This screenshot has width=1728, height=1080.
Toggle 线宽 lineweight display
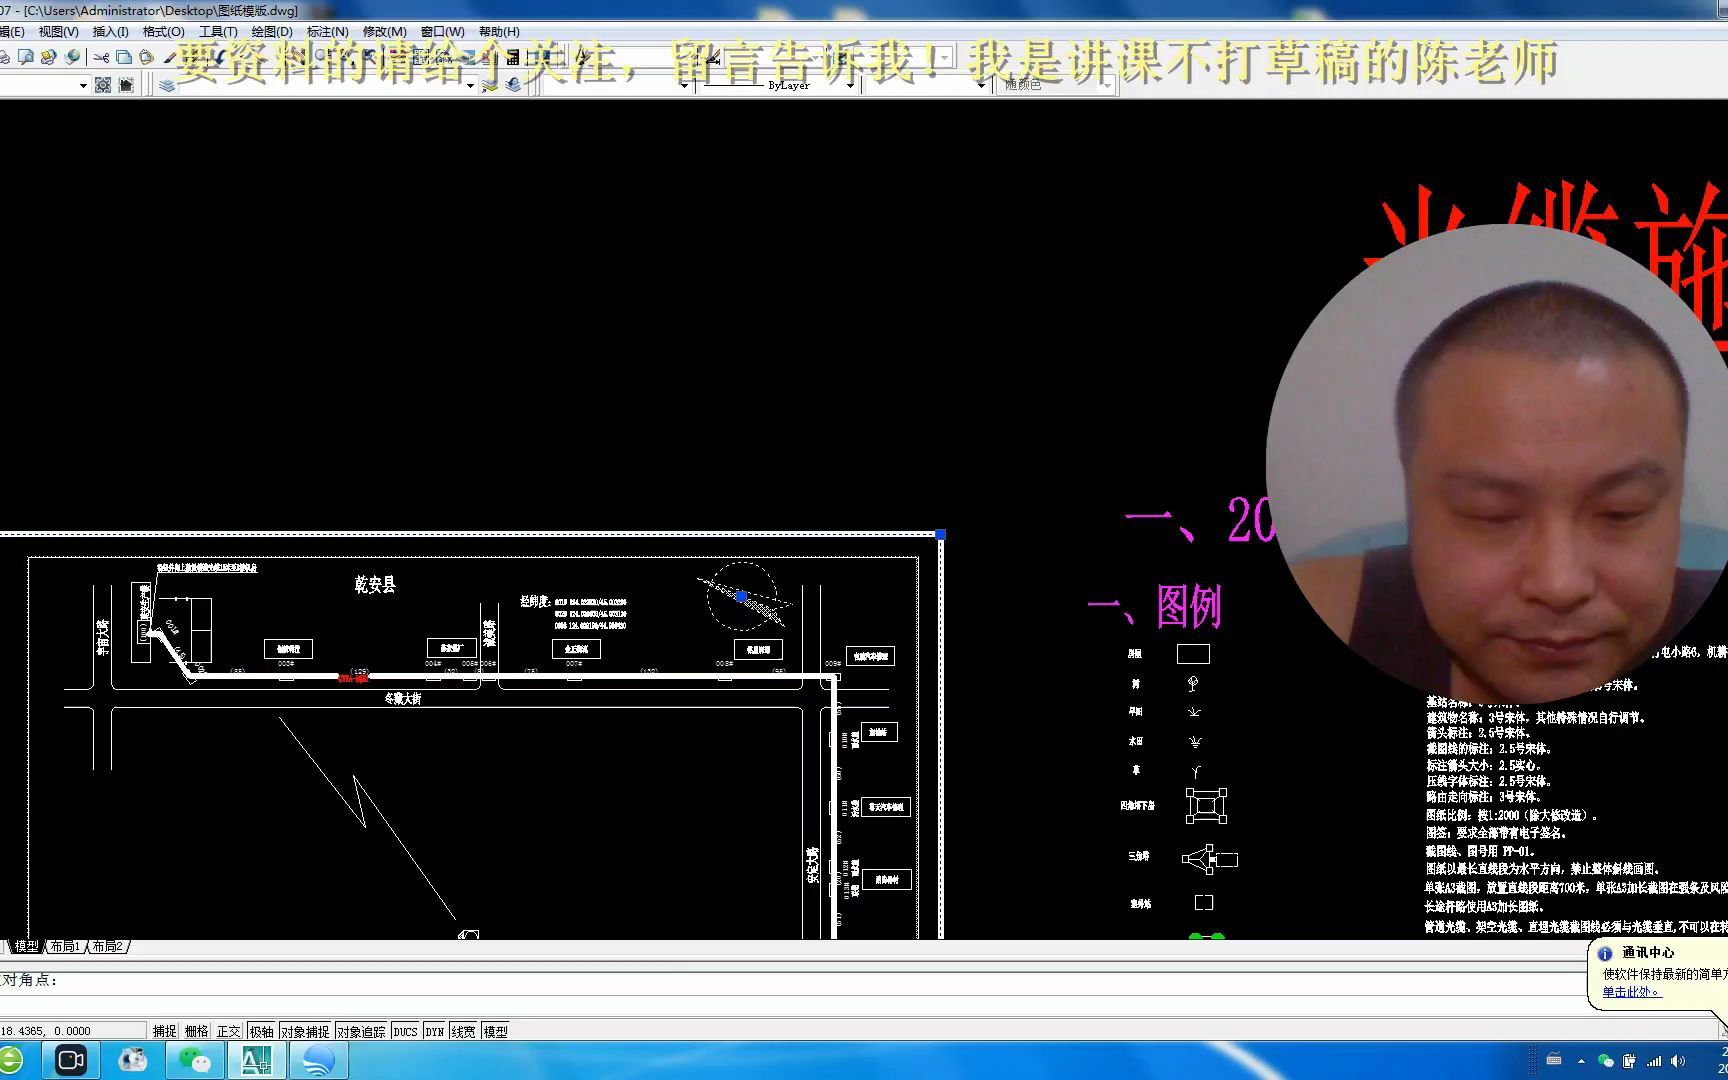click(464, 1031)
